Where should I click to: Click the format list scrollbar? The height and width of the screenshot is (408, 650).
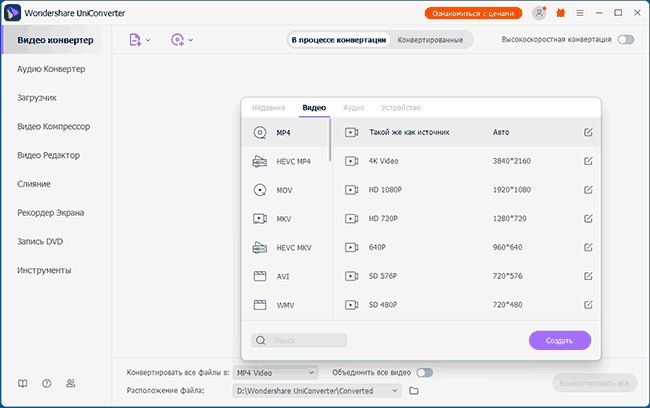pyautogui.click(x=330, y=140)
